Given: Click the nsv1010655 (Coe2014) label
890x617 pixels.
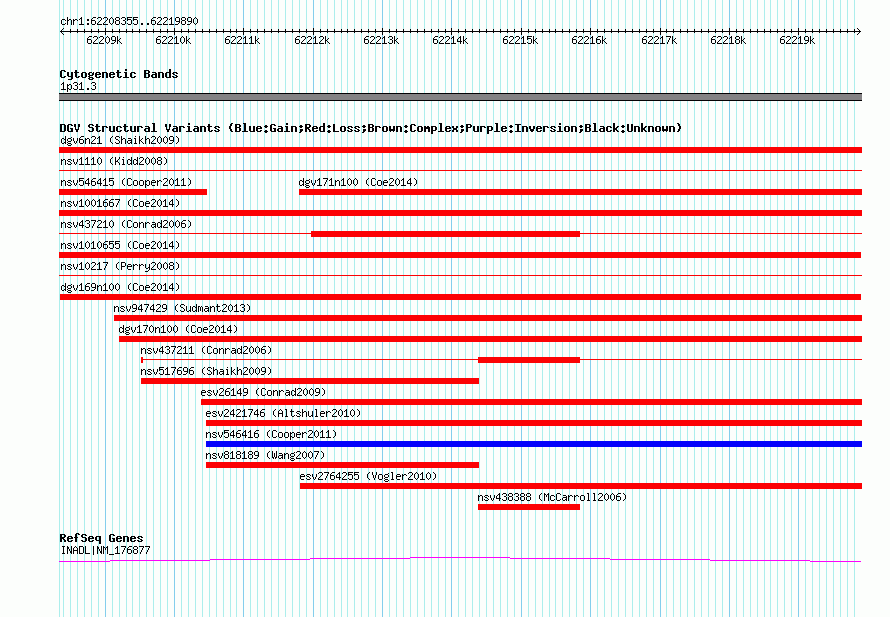Looking at the screenshot, I should [x=120, y=245].
